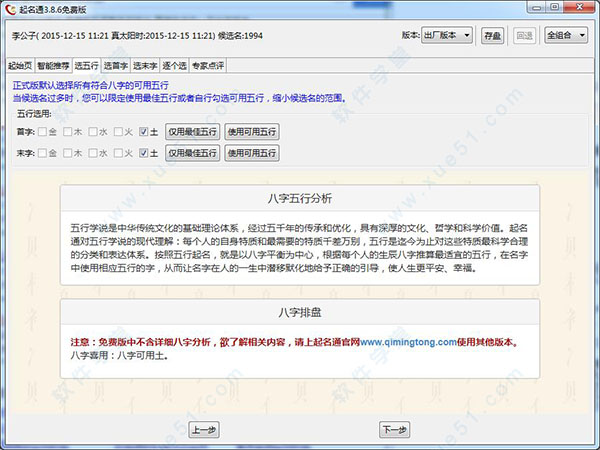Click 仅用最佳五行 button in 首字 row
The image size is (600, 450).
[192, 131]
